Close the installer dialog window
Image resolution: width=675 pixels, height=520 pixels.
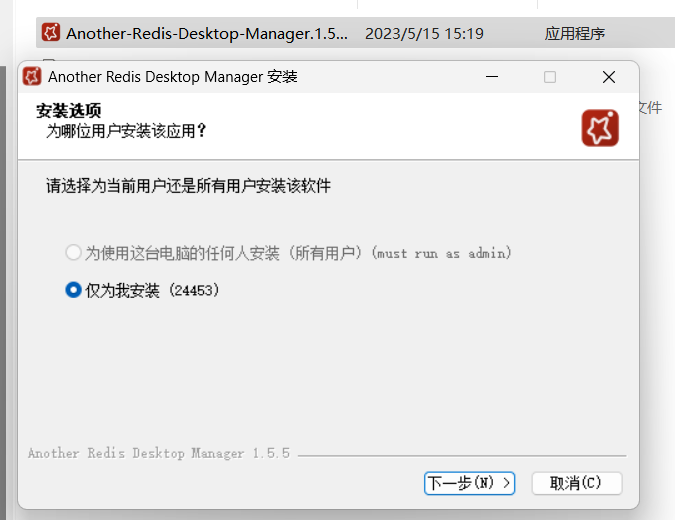click(609, 77)
